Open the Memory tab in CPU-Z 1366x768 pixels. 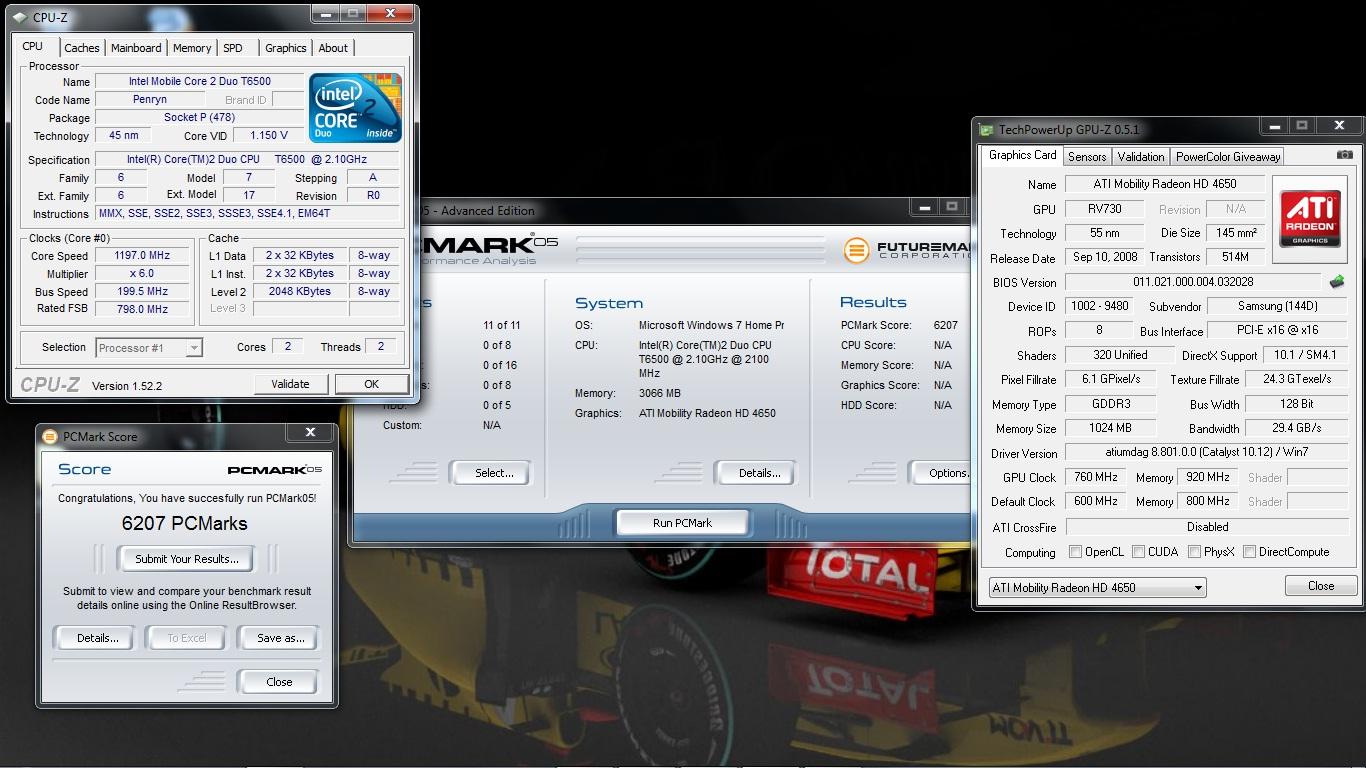point(192,48)
